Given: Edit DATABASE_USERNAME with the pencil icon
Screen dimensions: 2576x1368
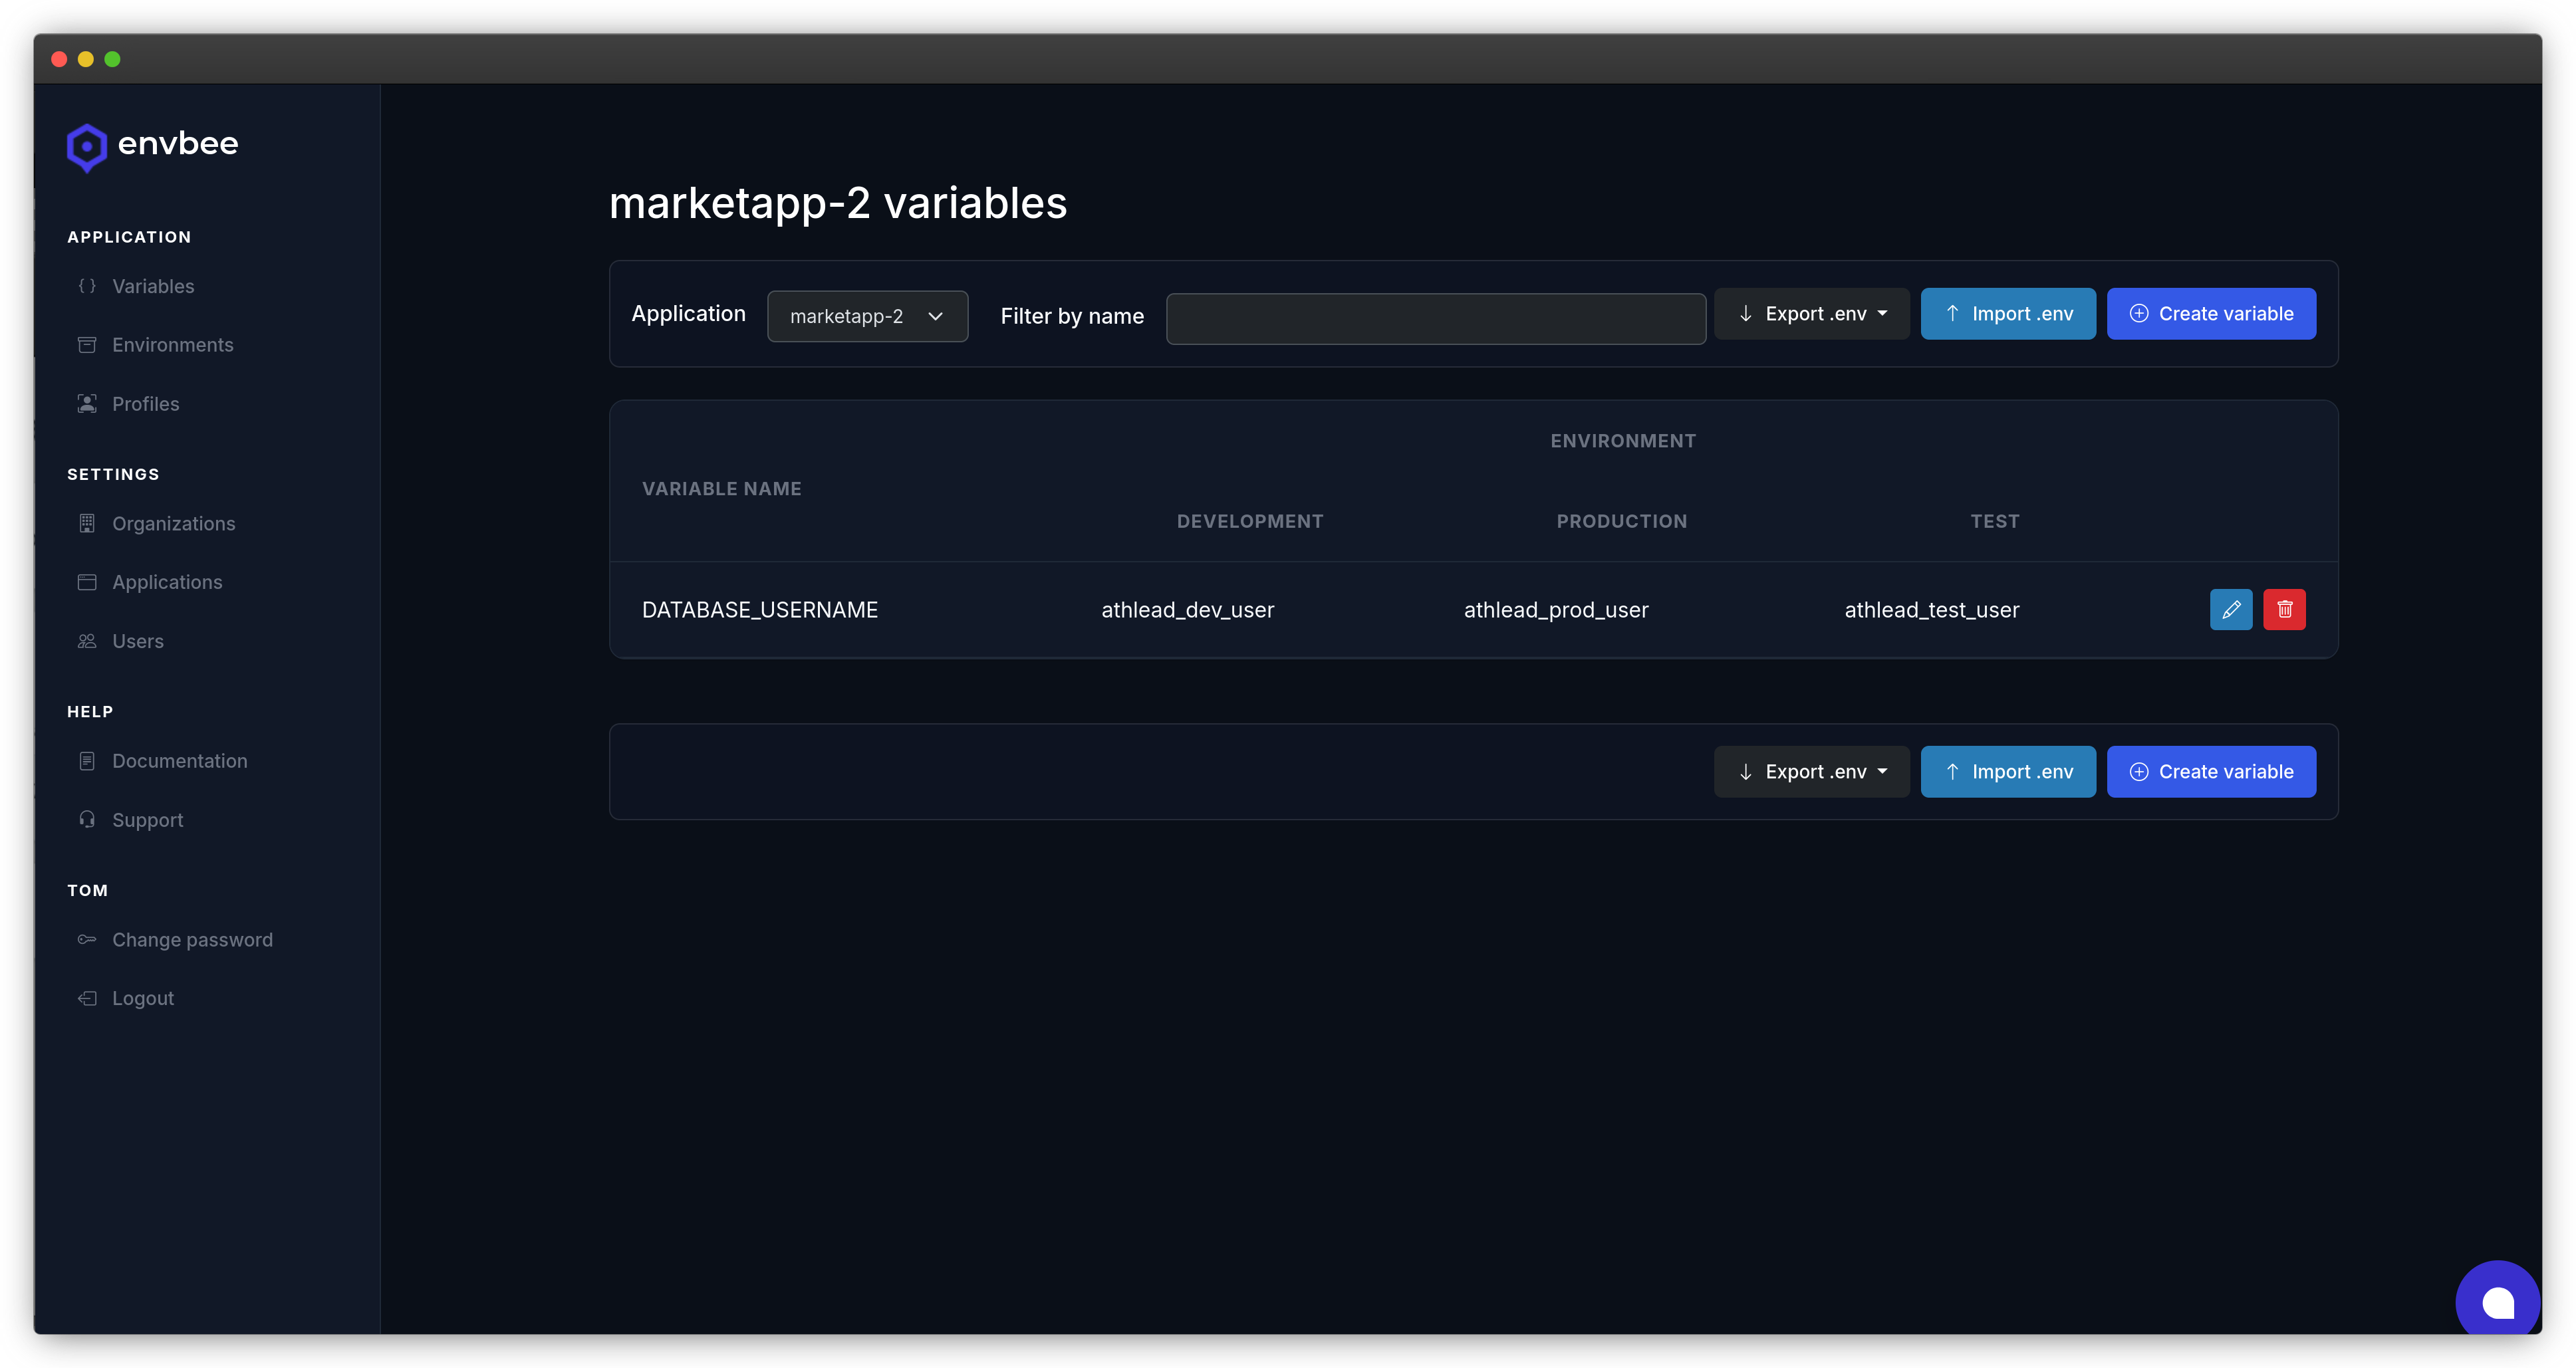Looking at the screenshot, I should pos(2230,609).
